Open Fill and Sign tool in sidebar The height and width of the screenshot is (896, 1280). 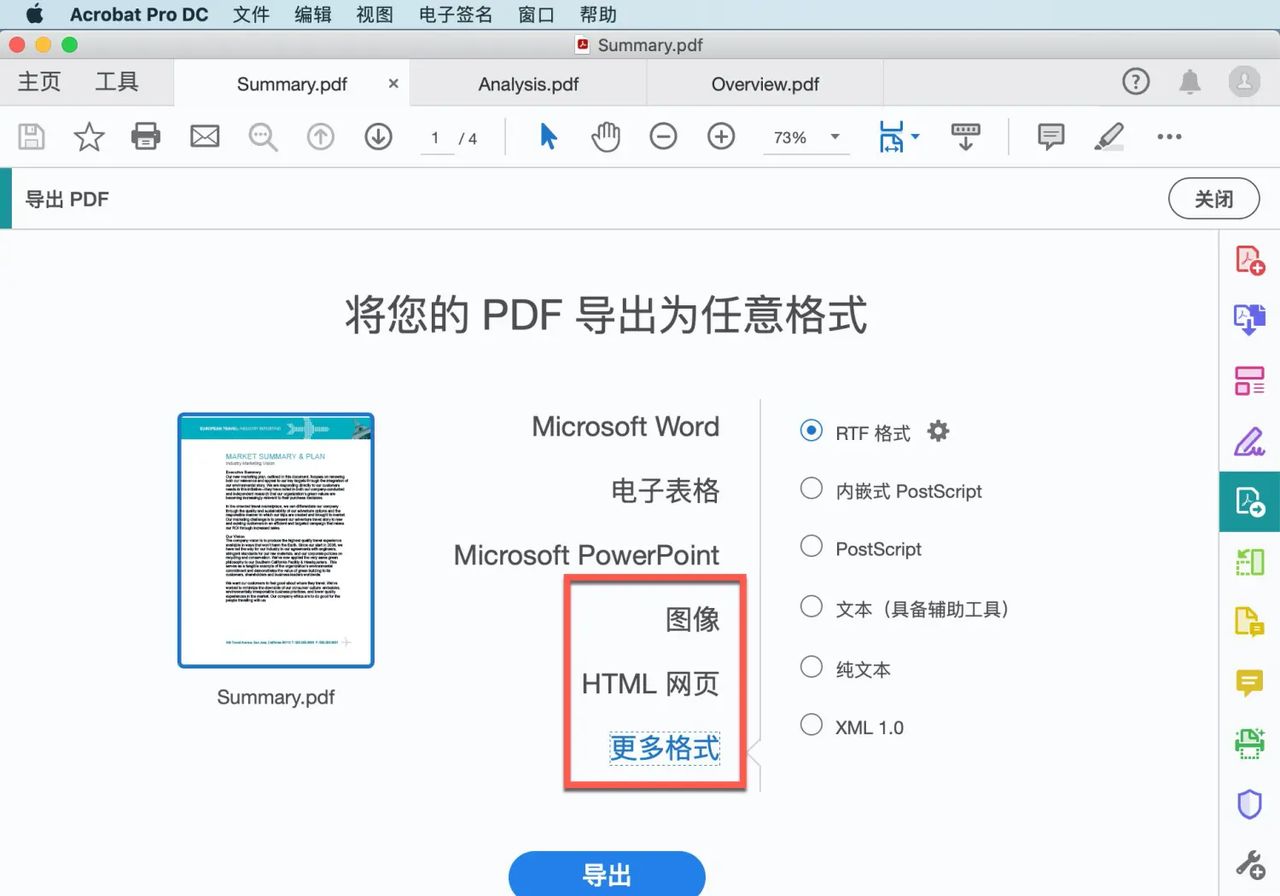click(1250, 441)
